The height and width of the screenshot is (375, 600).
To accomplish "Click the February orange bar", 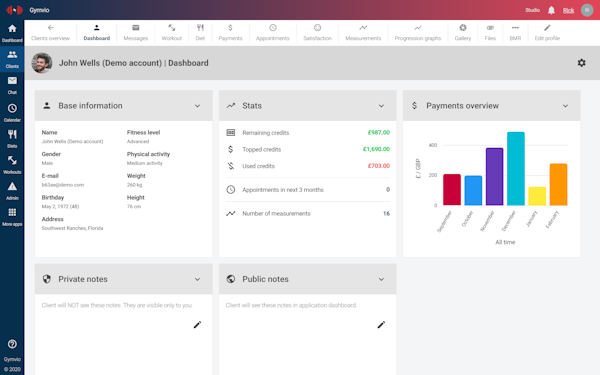I will pyautogui.click(x=558, y=184).
